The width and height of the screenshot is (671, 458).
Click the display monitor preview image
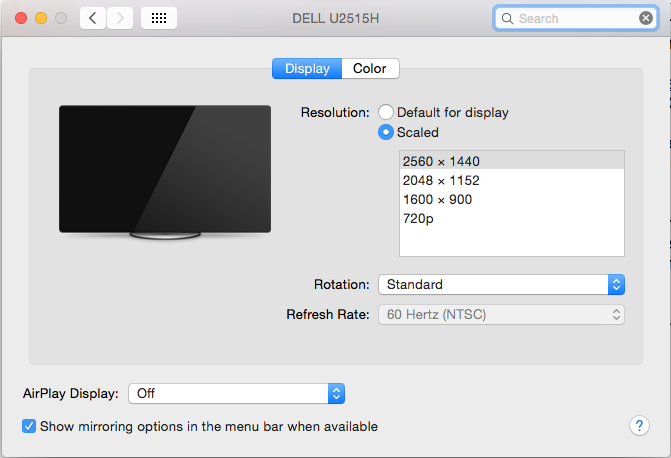pyautogui.click(x=165, y=172)
